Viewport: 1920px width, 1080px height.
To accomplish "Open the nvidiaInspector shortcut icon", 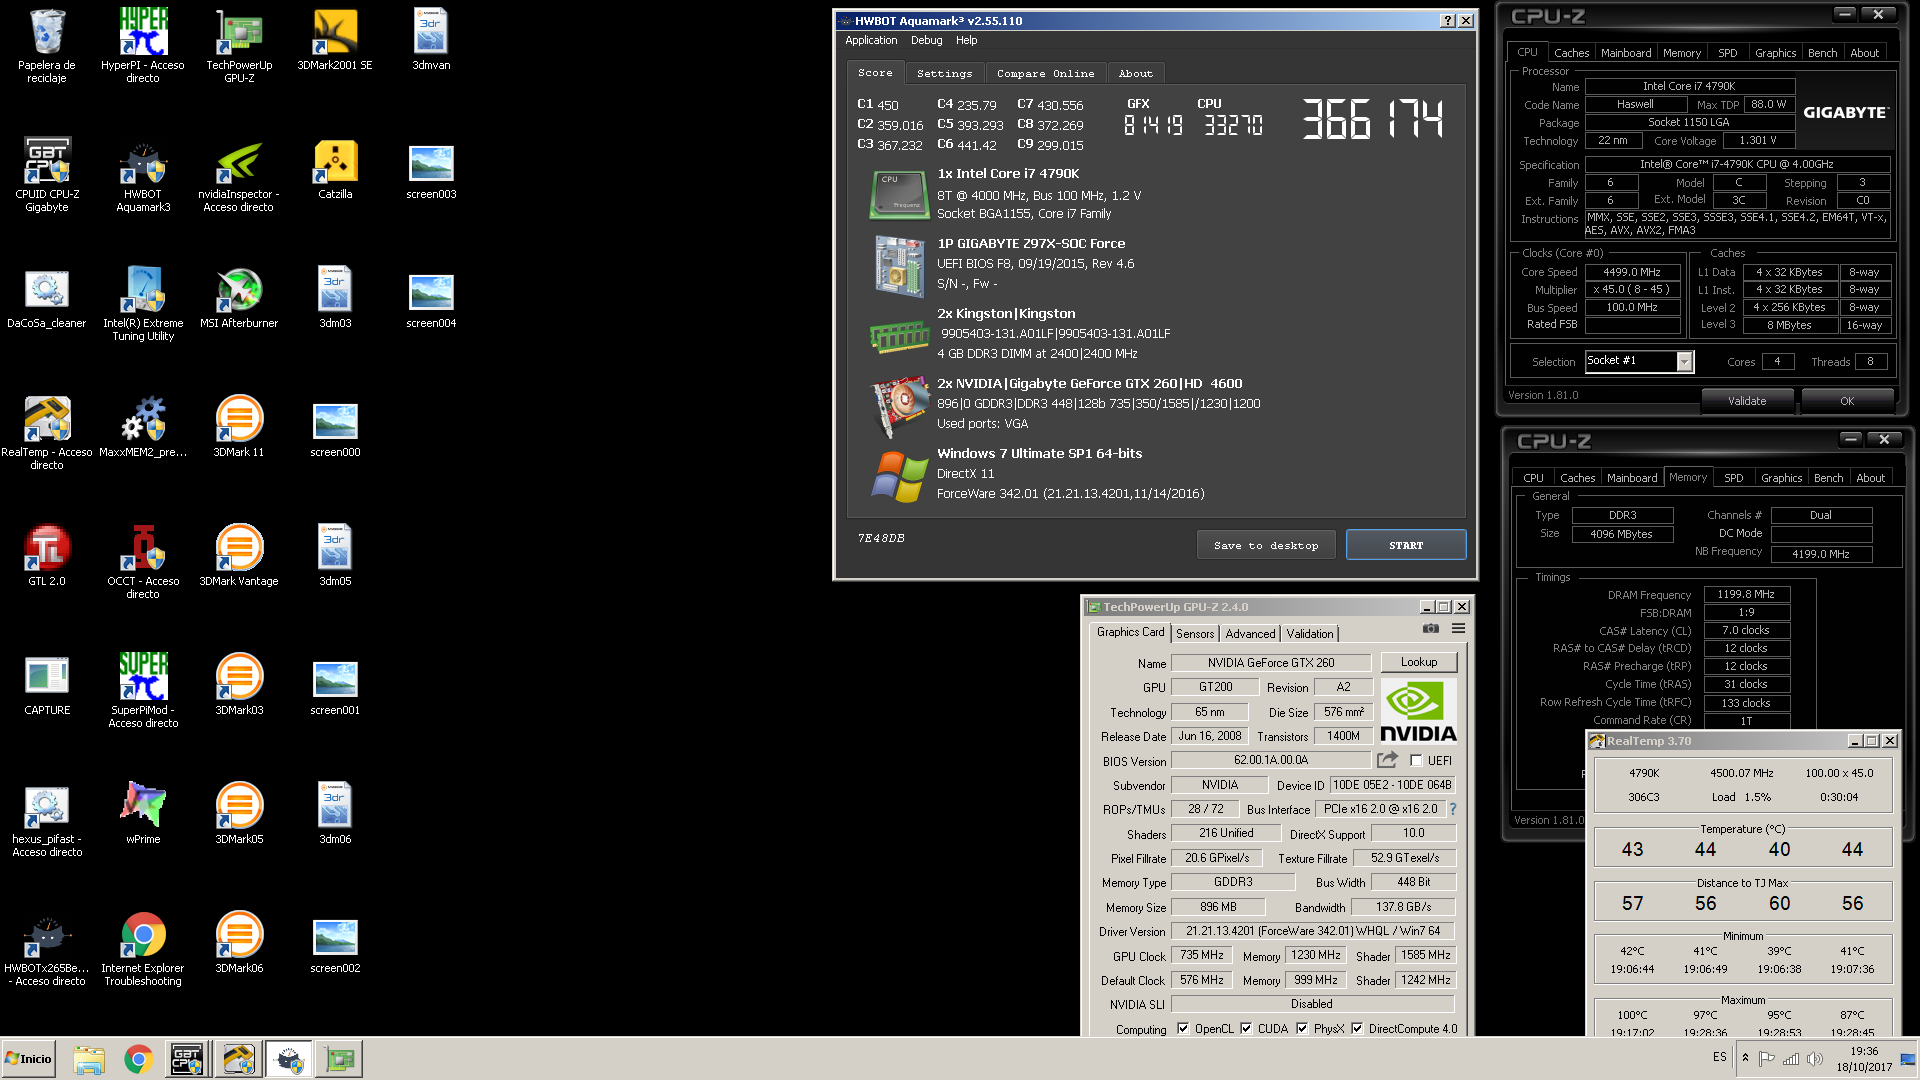I will pyautogui.click(x=239, y=174).
